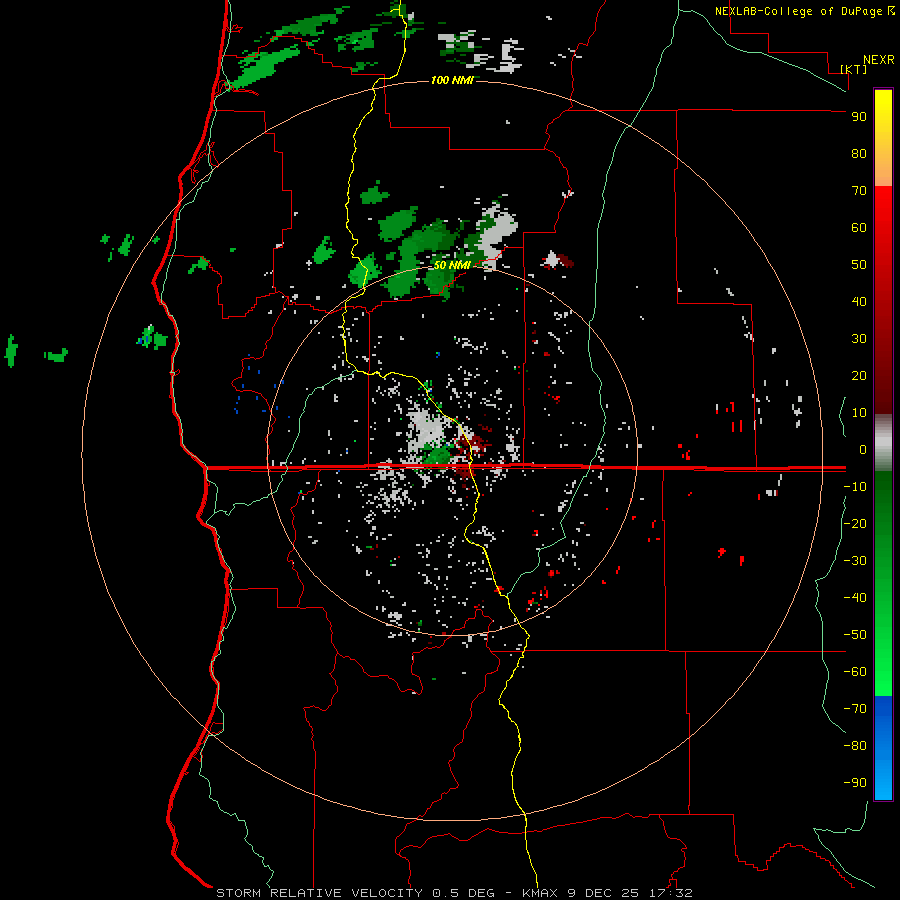
Task: Click the 60 value on velocity scale
Action: click(x=859, y=228)
